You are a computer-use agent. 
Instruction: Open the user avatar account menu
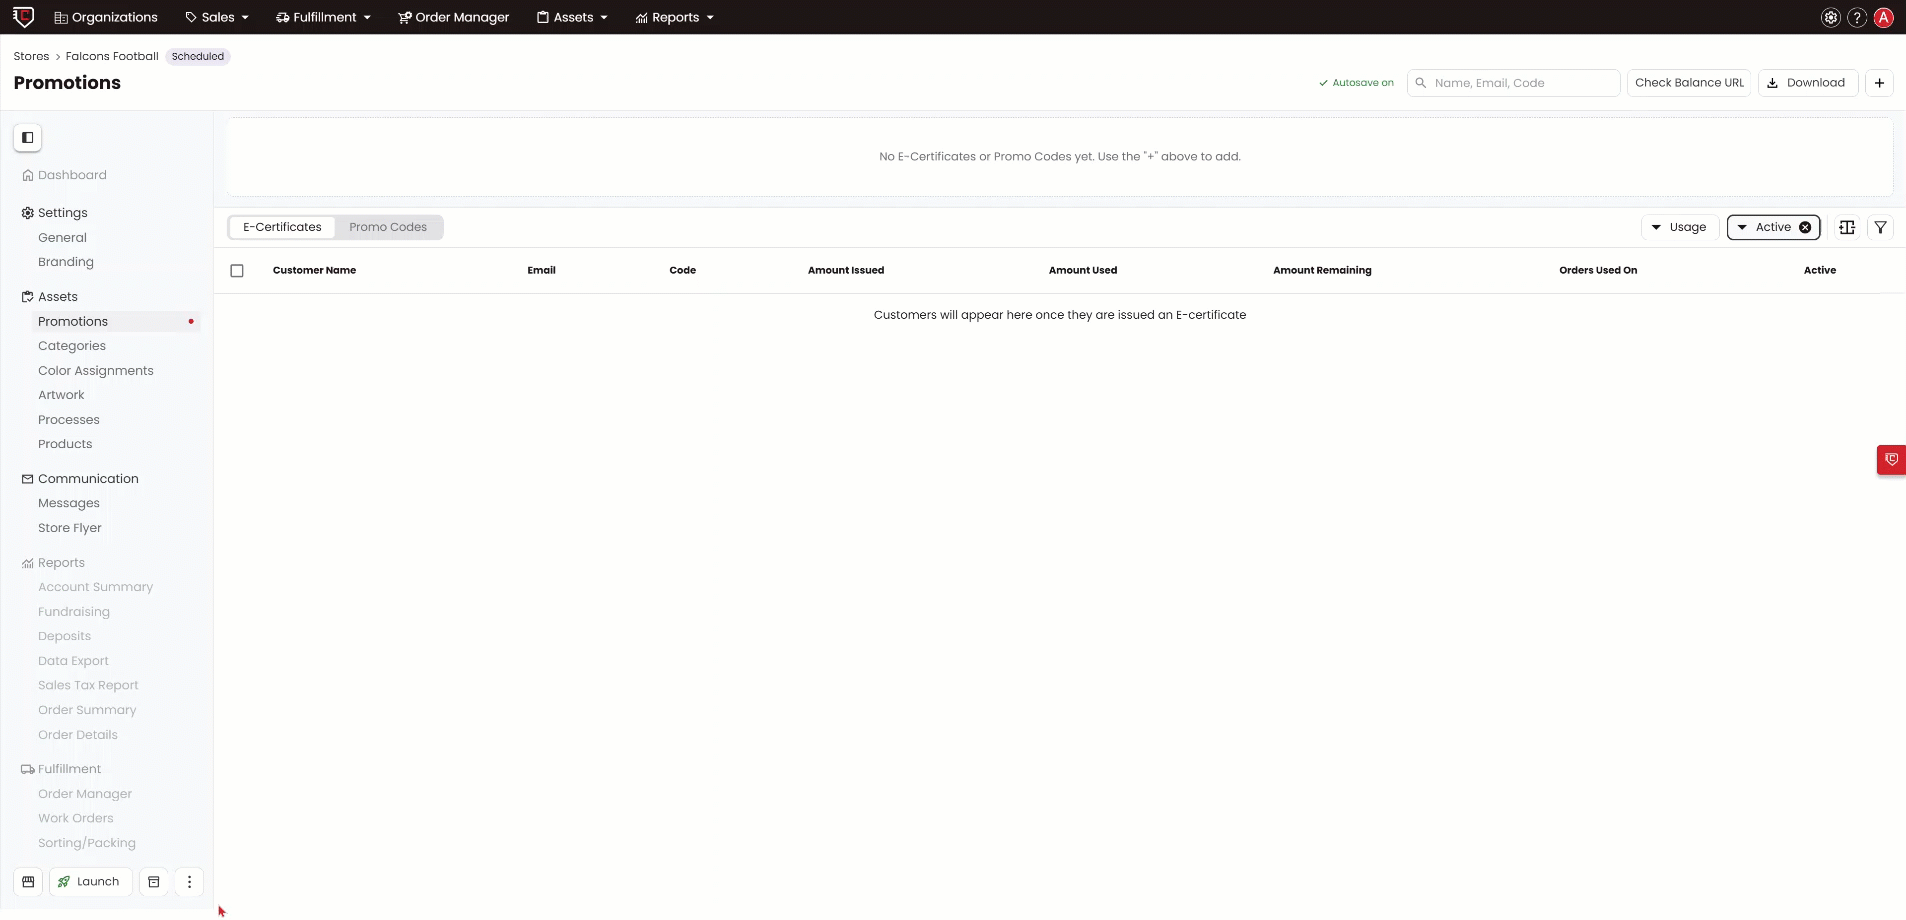(x=1884, y=17)
